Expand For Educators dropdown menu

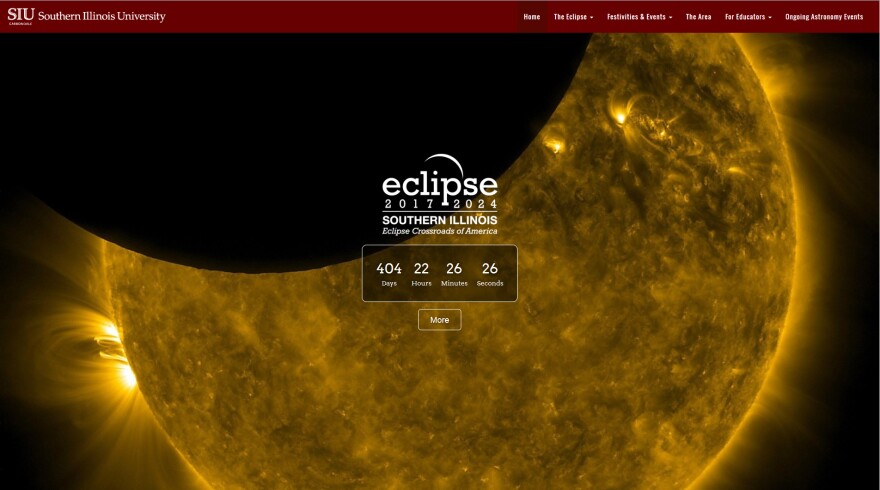(748, 17)
